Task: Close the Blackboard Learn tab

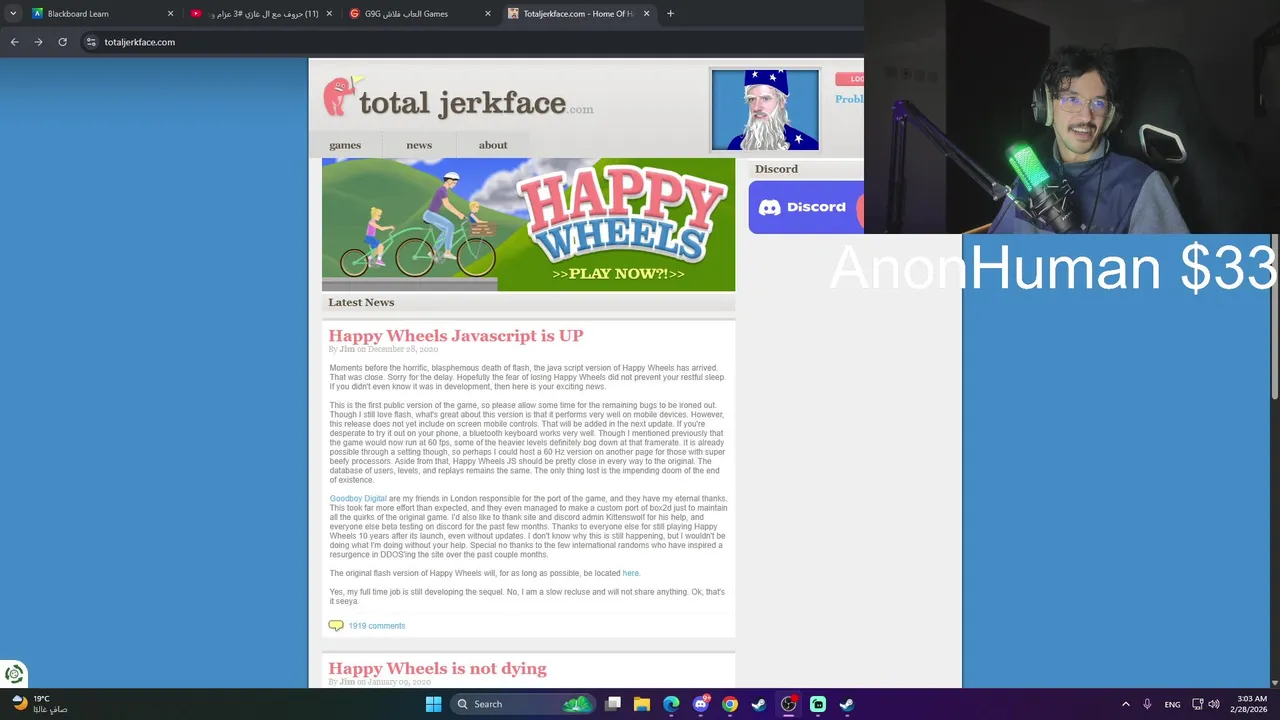Action: pos(170,14)
